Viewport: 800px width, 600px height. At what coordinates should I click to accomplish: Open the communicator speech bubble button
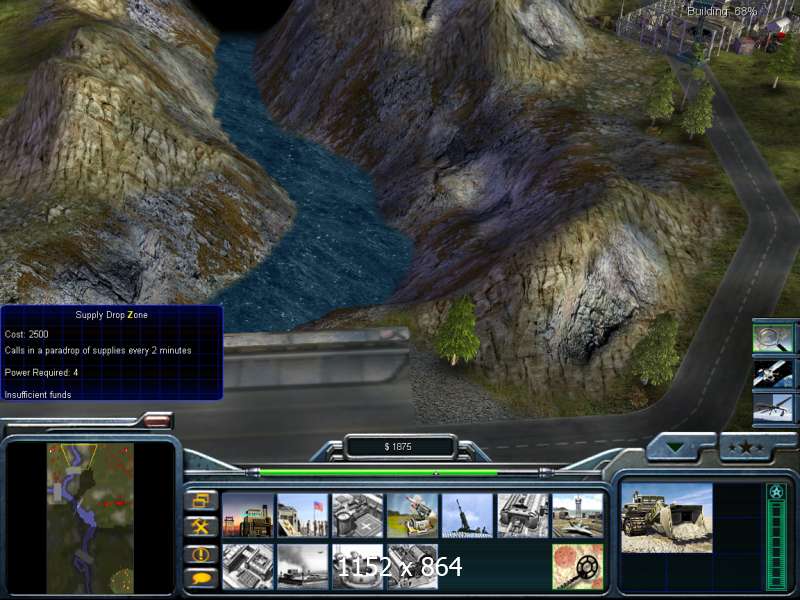(x=201, y=579)
